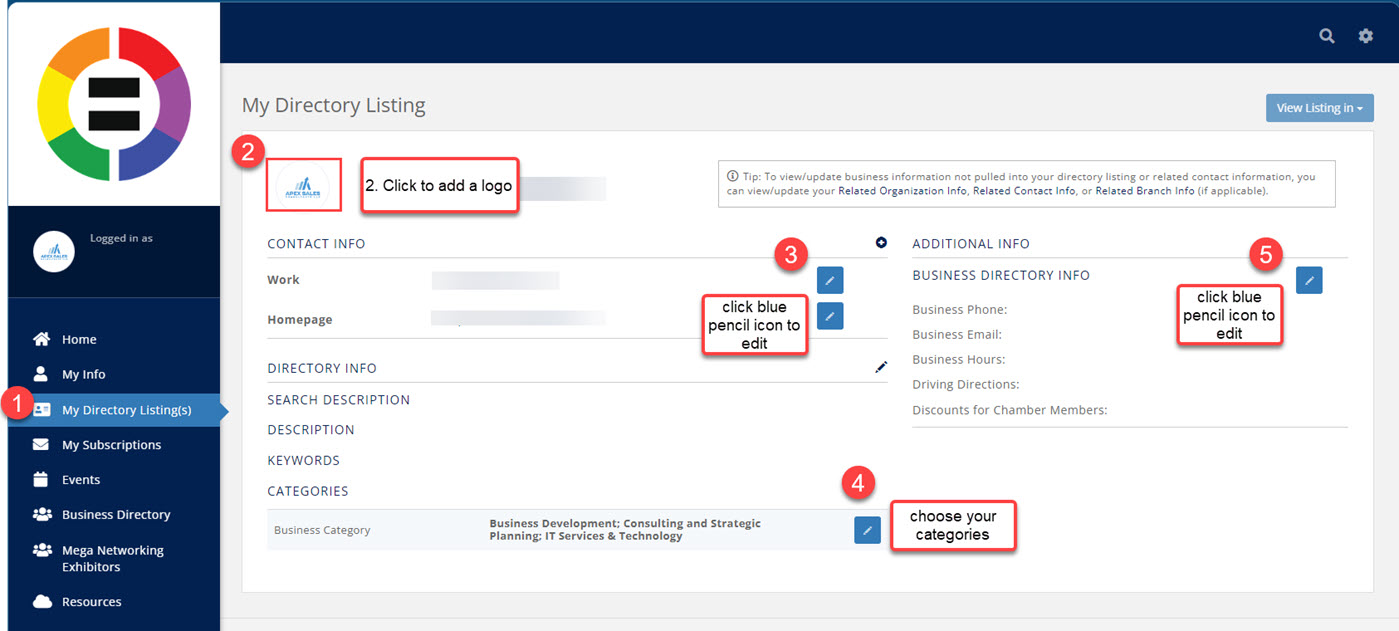This screenshot has width=1399, height=631.
Task: Click the Business Phone field label
Action: [960, 310]
